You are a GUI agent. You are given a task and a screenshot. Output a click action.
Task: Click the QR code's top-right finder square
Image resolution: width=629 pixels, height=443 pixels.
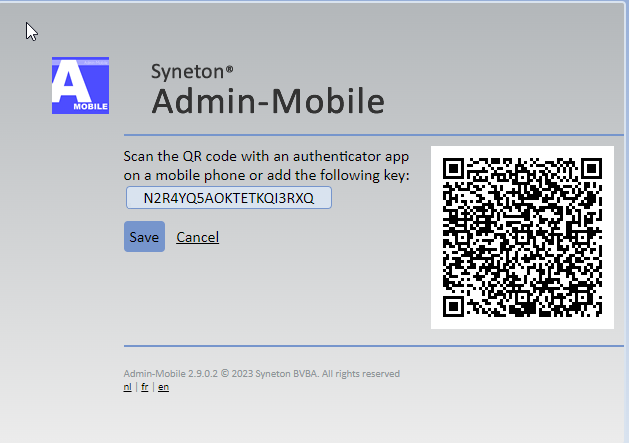590,169
